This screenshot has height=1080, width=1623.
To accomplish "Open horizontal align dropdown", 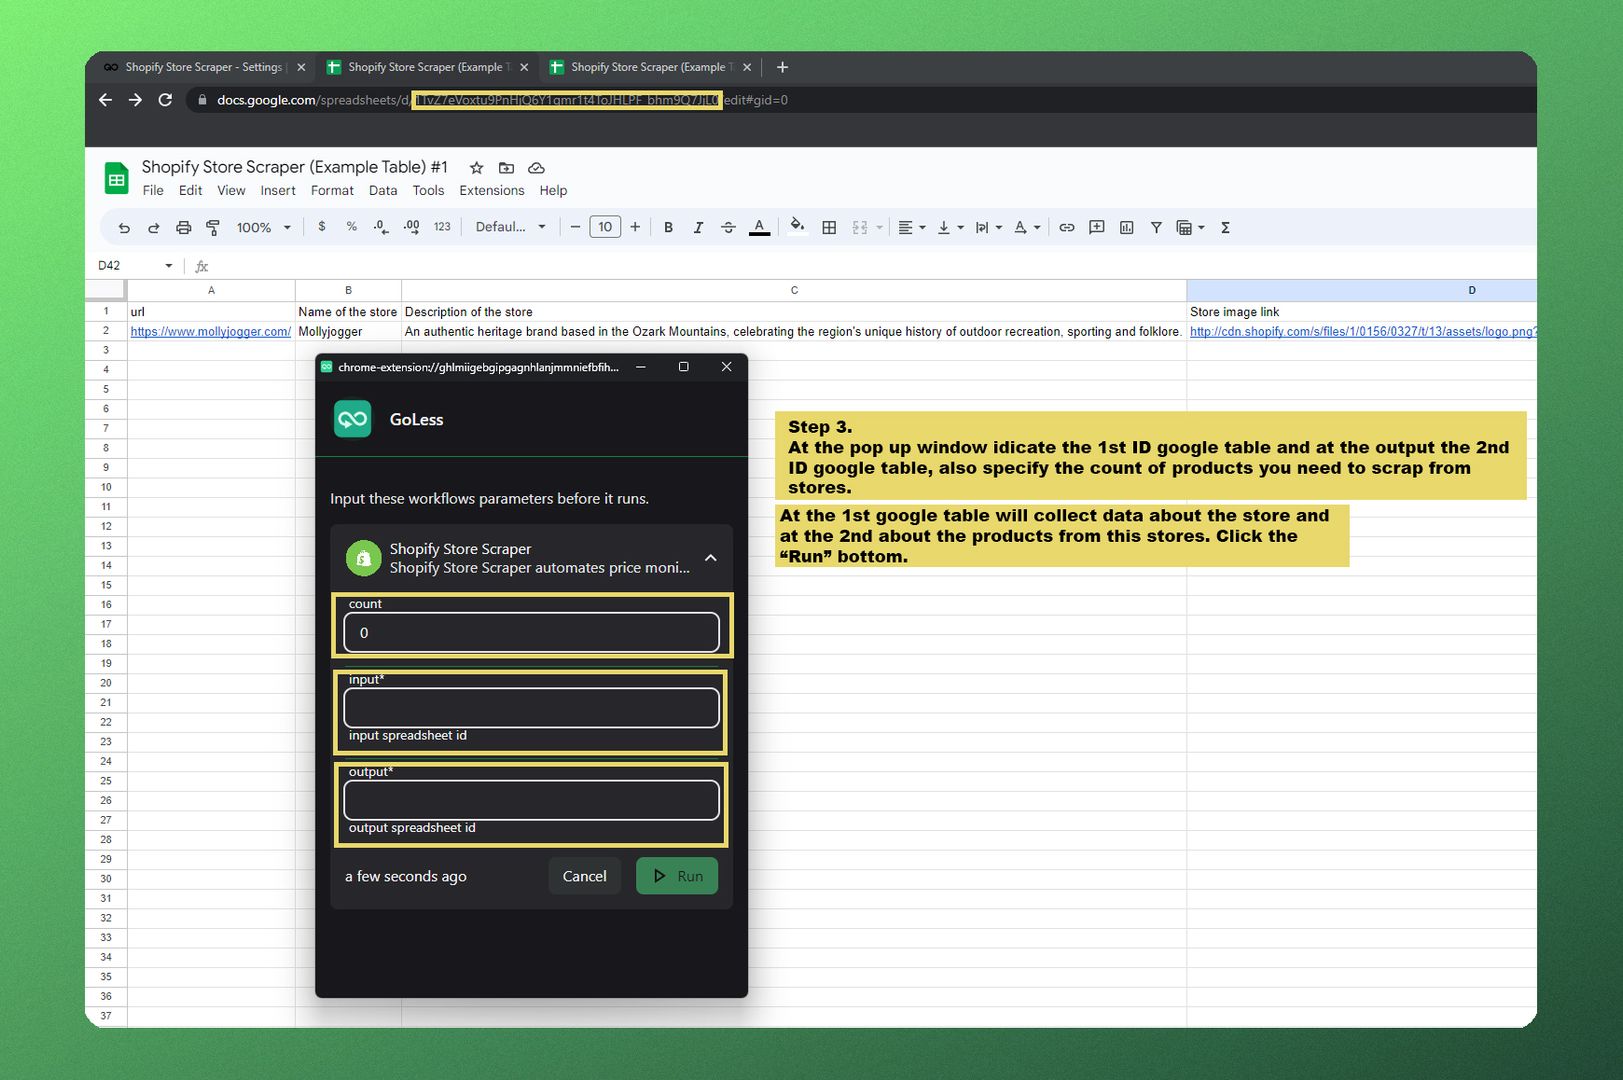I will [911, 228].
